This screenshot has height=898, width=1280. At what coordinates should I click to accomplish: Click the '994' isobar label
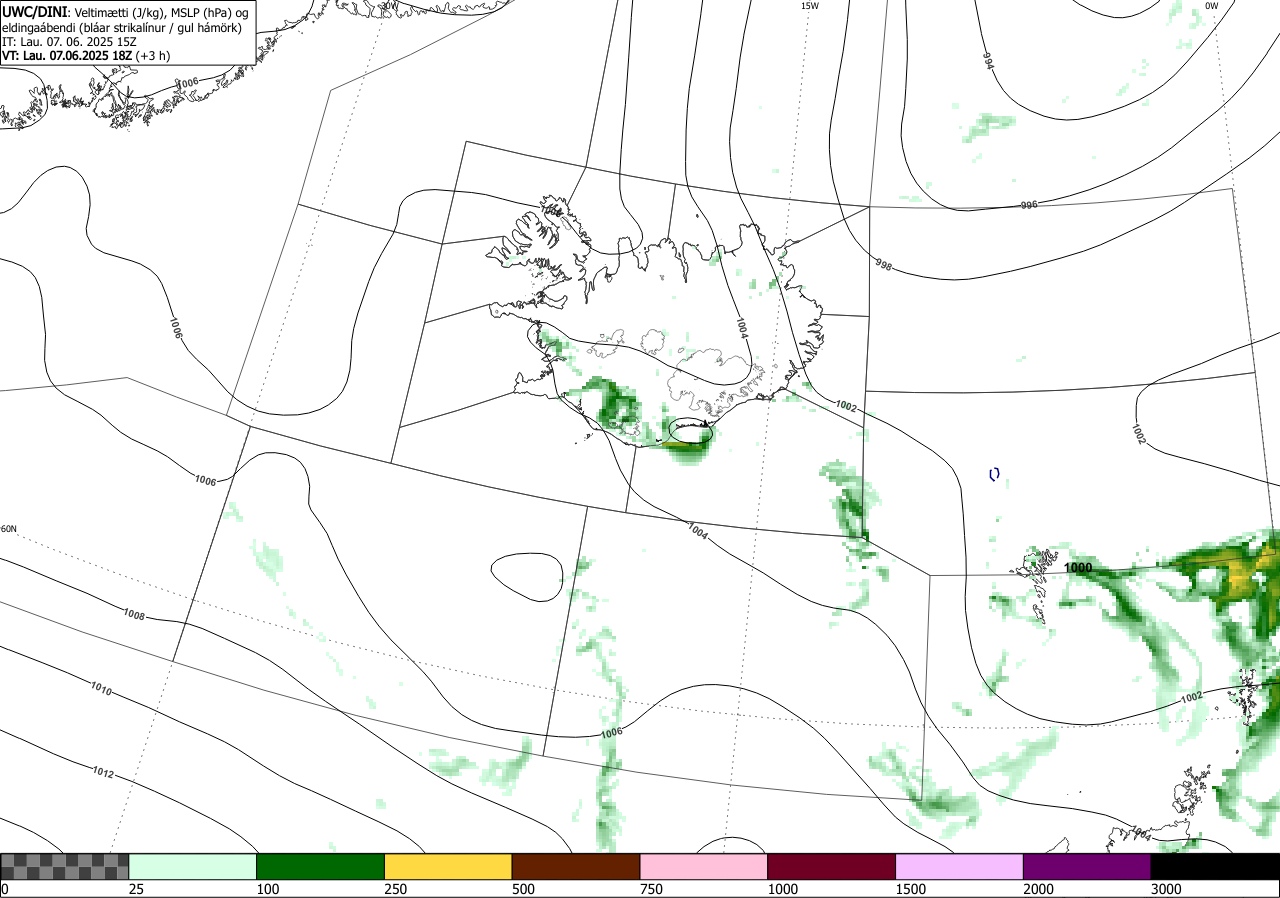pyautogui.click(x=989, y=61)
